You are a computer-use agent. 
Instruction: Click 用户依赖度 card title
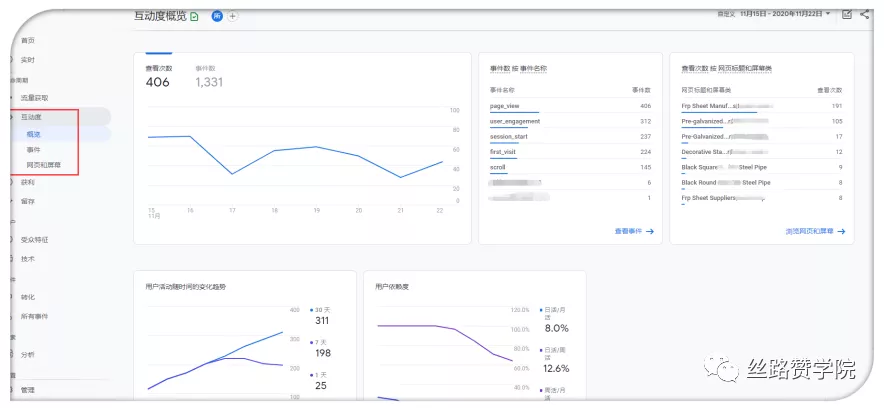[392, 287]
